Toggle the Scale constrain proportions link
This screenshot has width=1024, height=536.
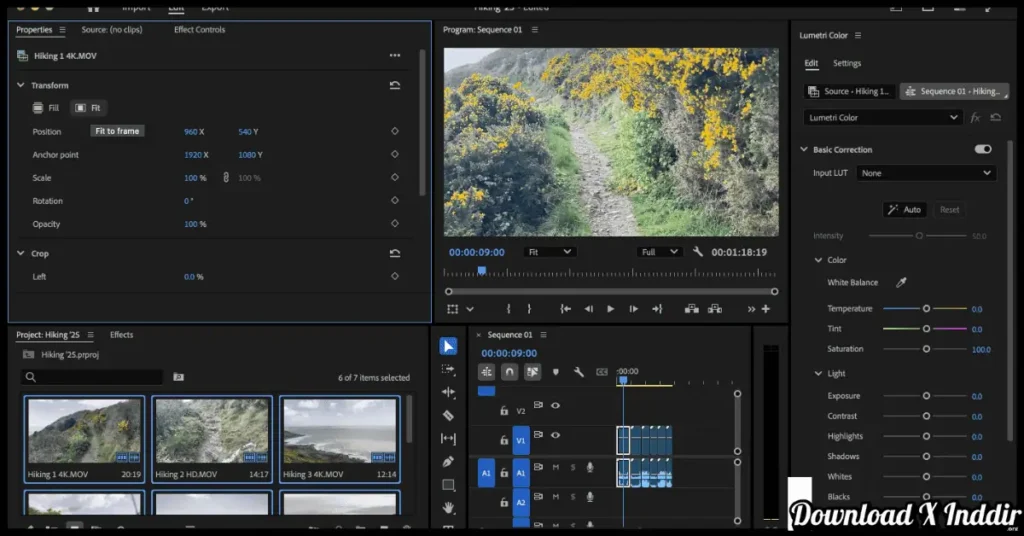[x=226, y=178]
